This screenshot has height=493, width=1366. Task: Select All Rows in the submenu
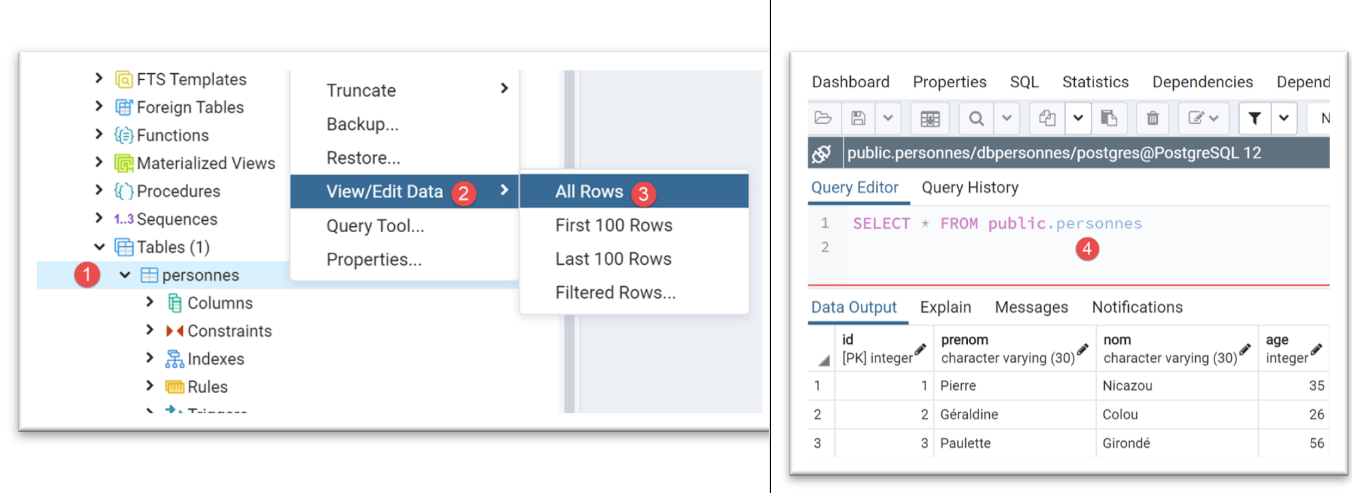click(589, 192)
